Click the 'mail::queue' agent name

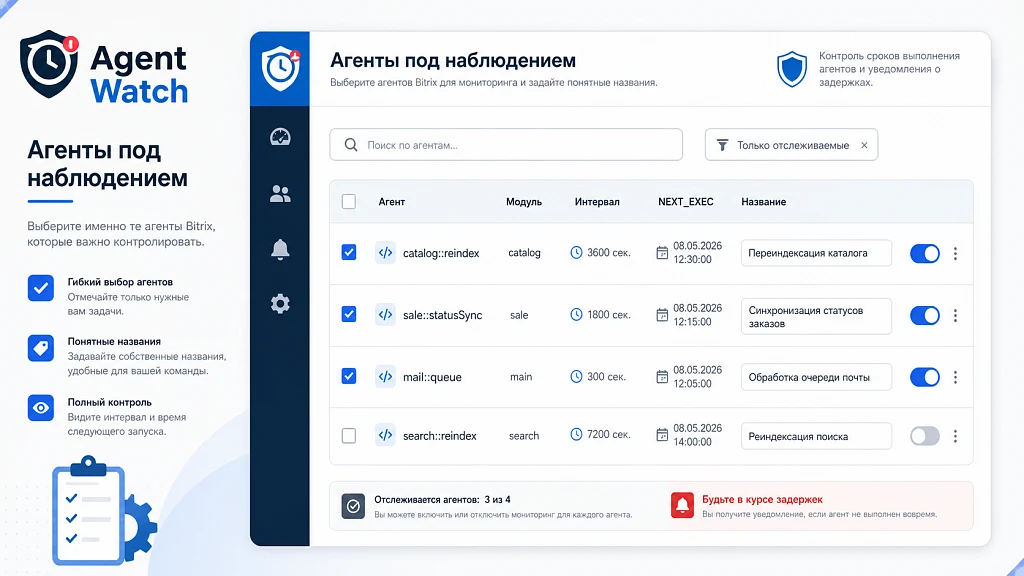(x=432, y=377)
